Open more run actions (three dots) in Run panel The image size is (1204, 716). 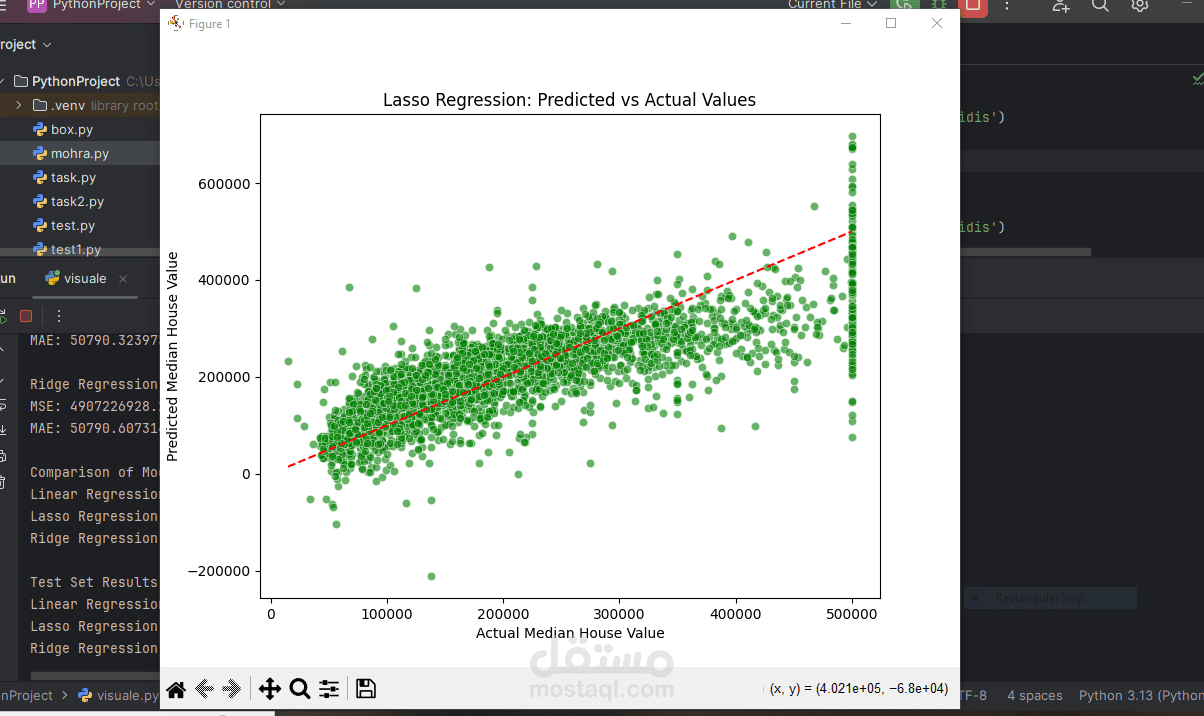pos(58,316)
